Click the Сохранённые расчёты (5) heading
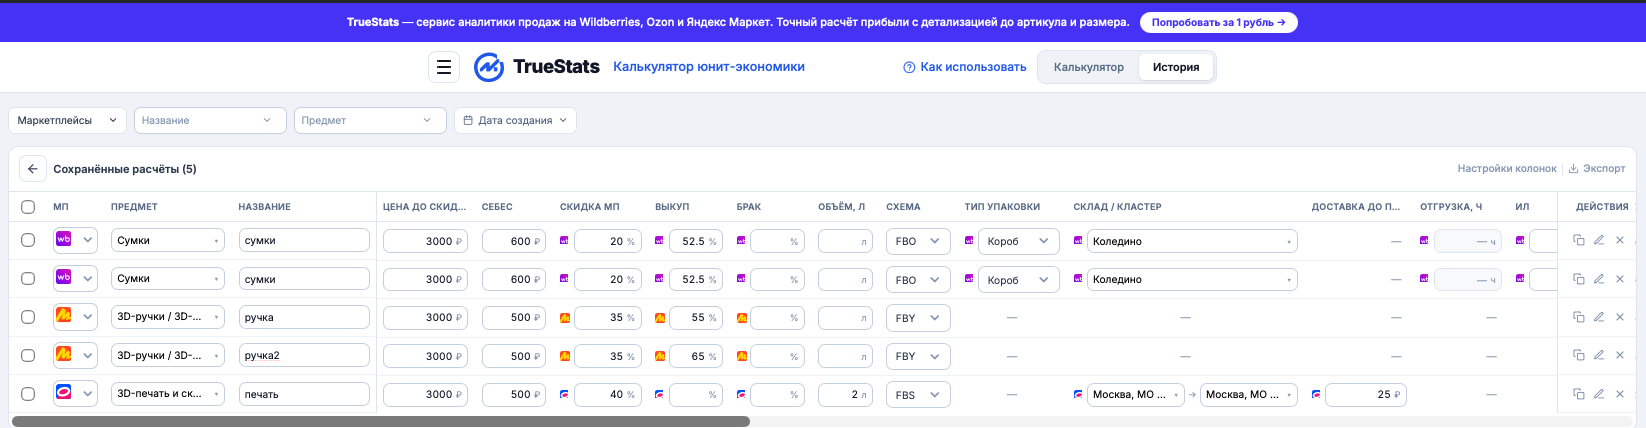The height and width of the screenshot is (428, 1646). point(125,169)
